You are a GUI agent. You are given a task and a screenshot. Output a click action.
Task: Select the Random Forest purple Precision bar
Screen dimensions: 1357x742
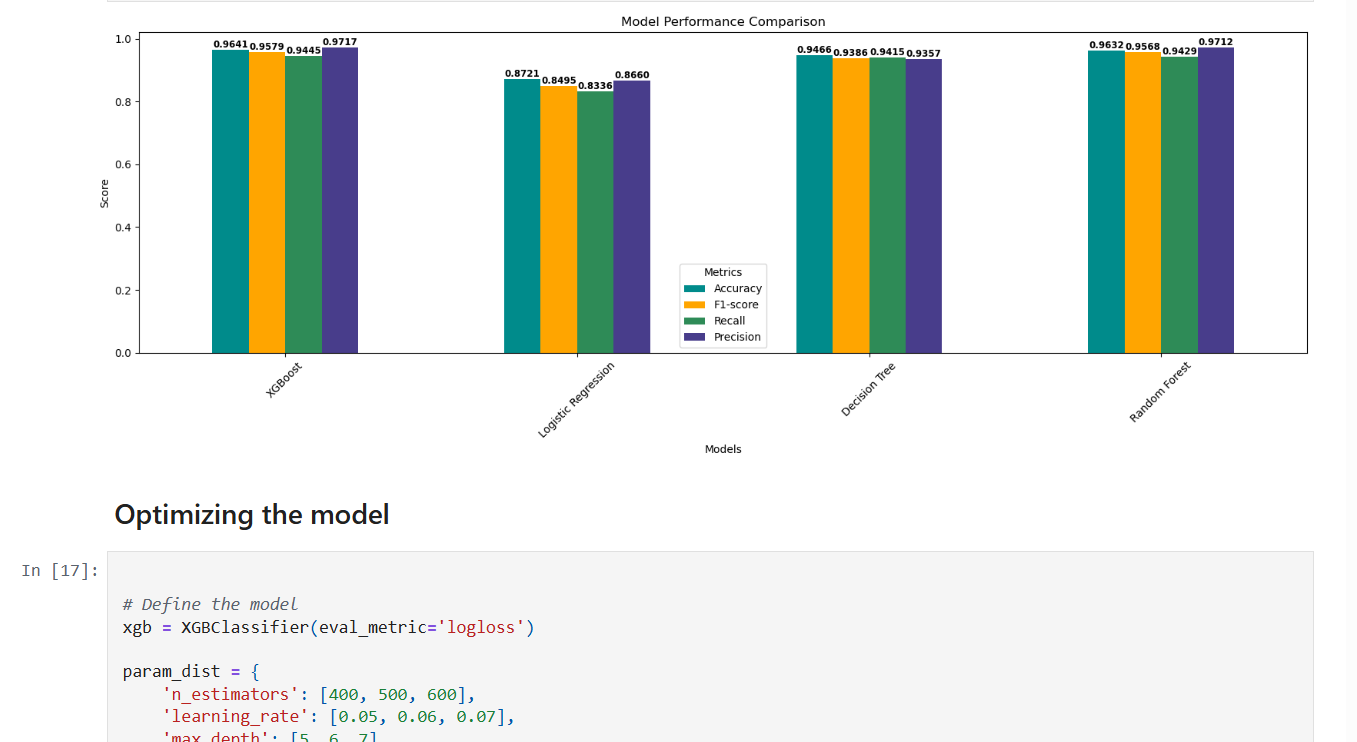click(1215, 200)
